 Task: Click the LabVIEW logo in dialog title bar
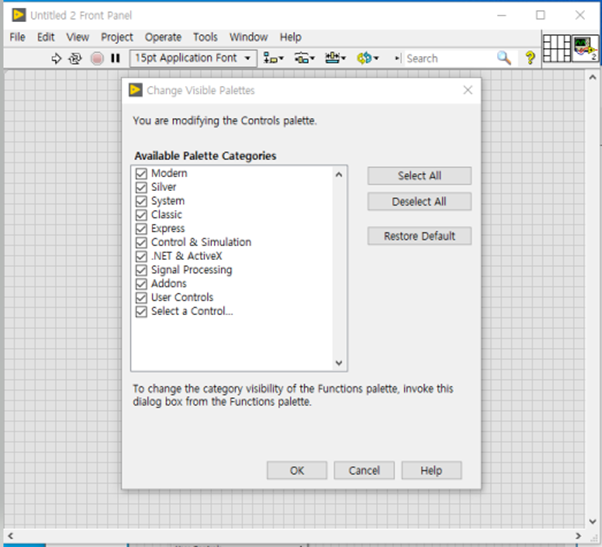click(x=135, y=90)
